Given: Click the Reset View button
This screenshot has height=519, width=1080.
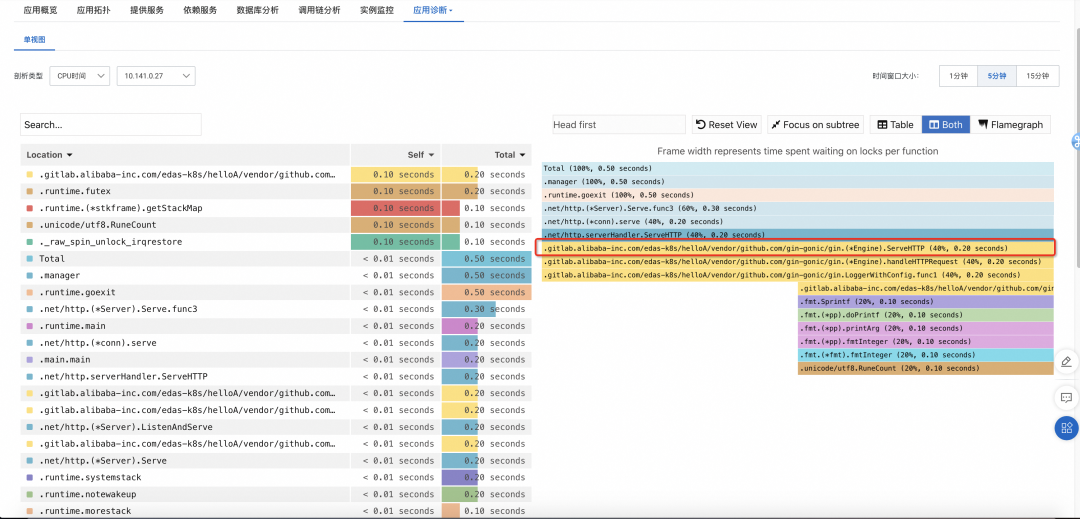Looking at the screenshot, I should point(726,125).
